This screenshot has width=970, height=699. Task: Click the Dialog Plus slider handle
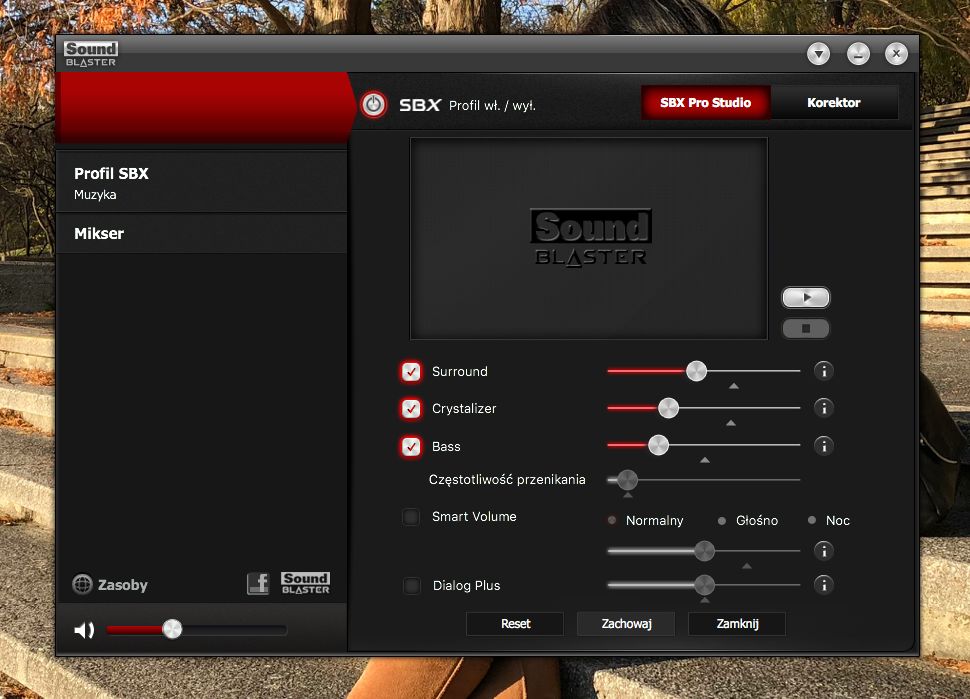coord(704,585)
